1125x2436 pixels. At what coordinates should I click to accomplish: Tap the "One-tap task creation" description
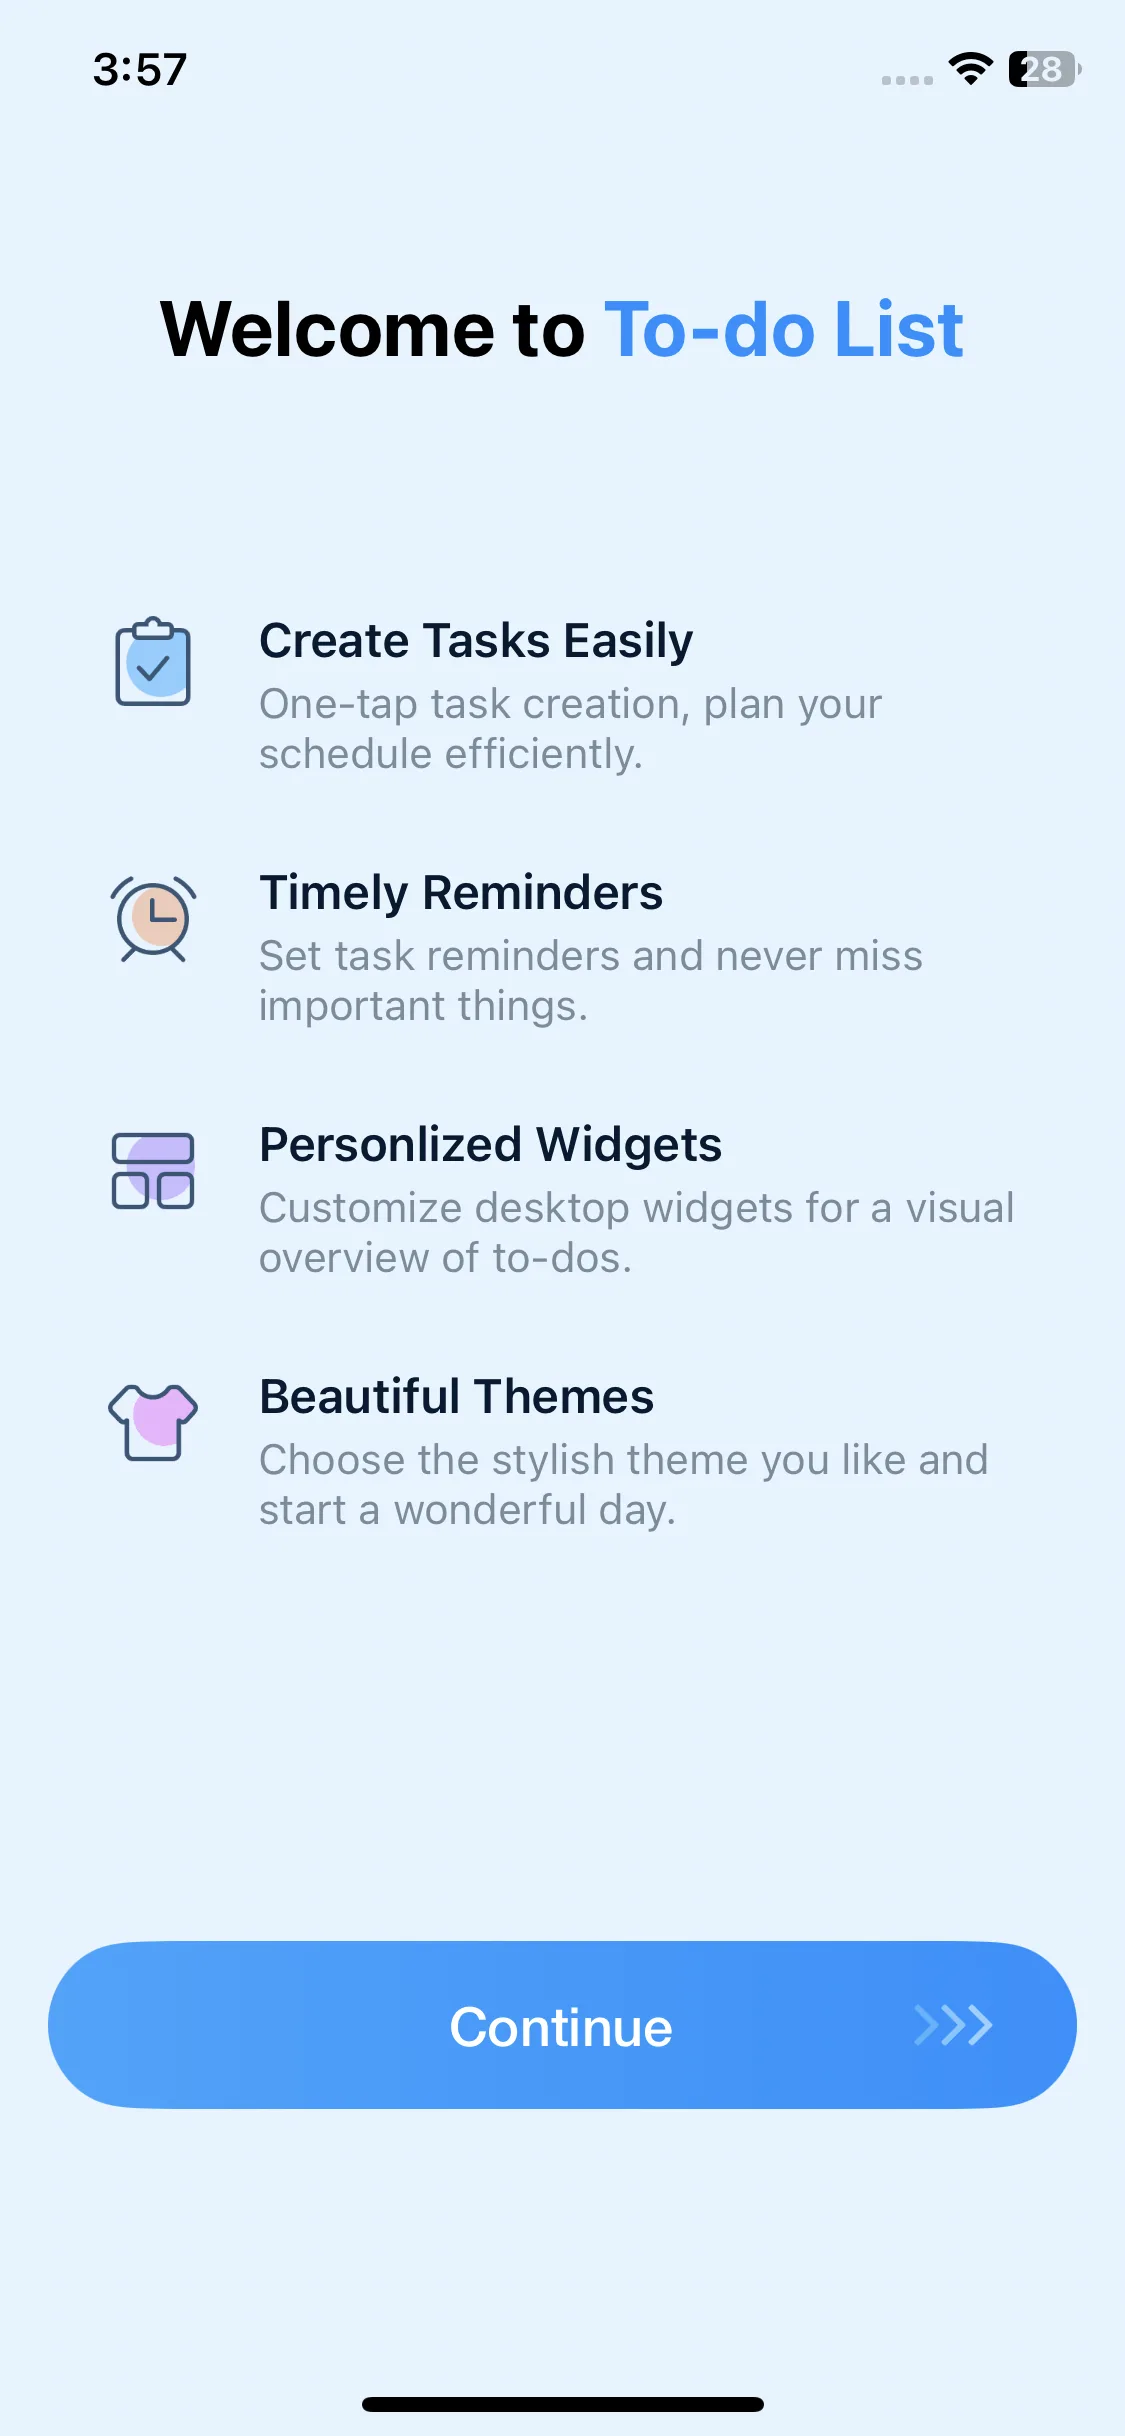pyautogui.click(x=570, y=729)
